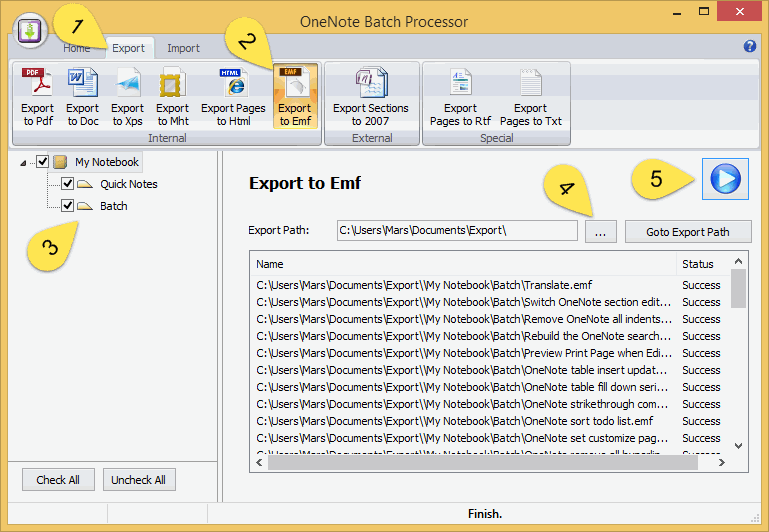This screenshot has height=532, width=769.
Task: Select OneNote set customize pag row
Action: click(490, 438)
